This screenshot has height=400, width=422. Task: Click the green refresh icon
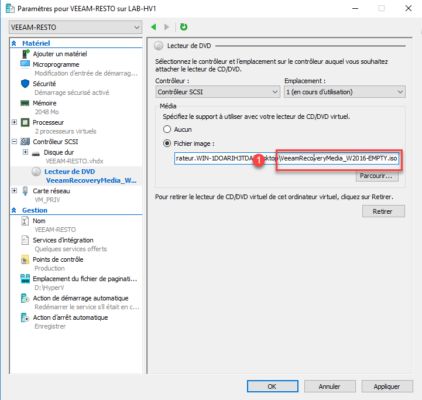coord(183,27)
